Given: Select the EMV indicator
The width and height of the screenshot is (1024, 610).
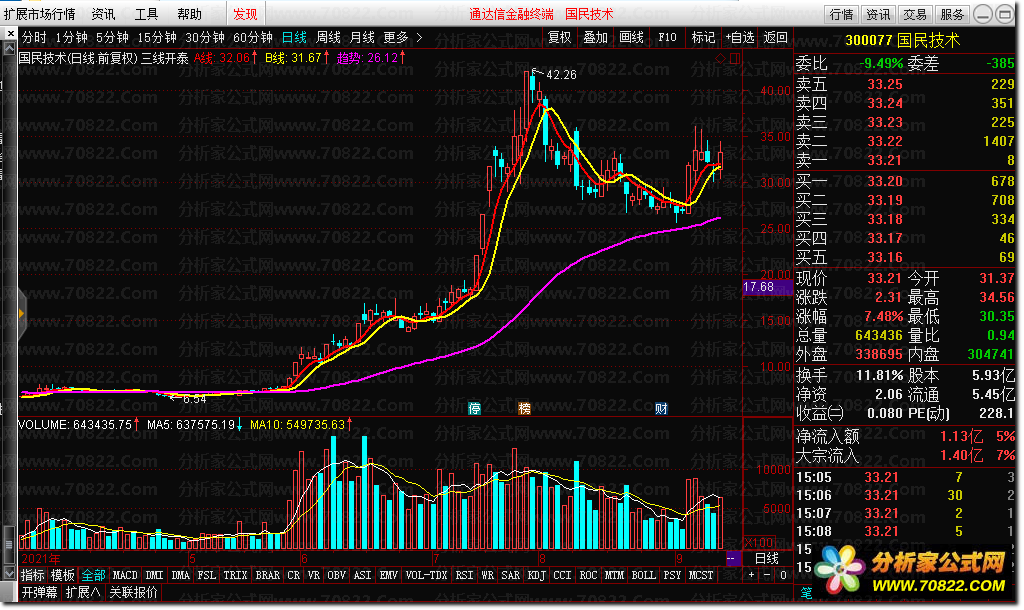Looking at the screenshot, I should (389, 575).
